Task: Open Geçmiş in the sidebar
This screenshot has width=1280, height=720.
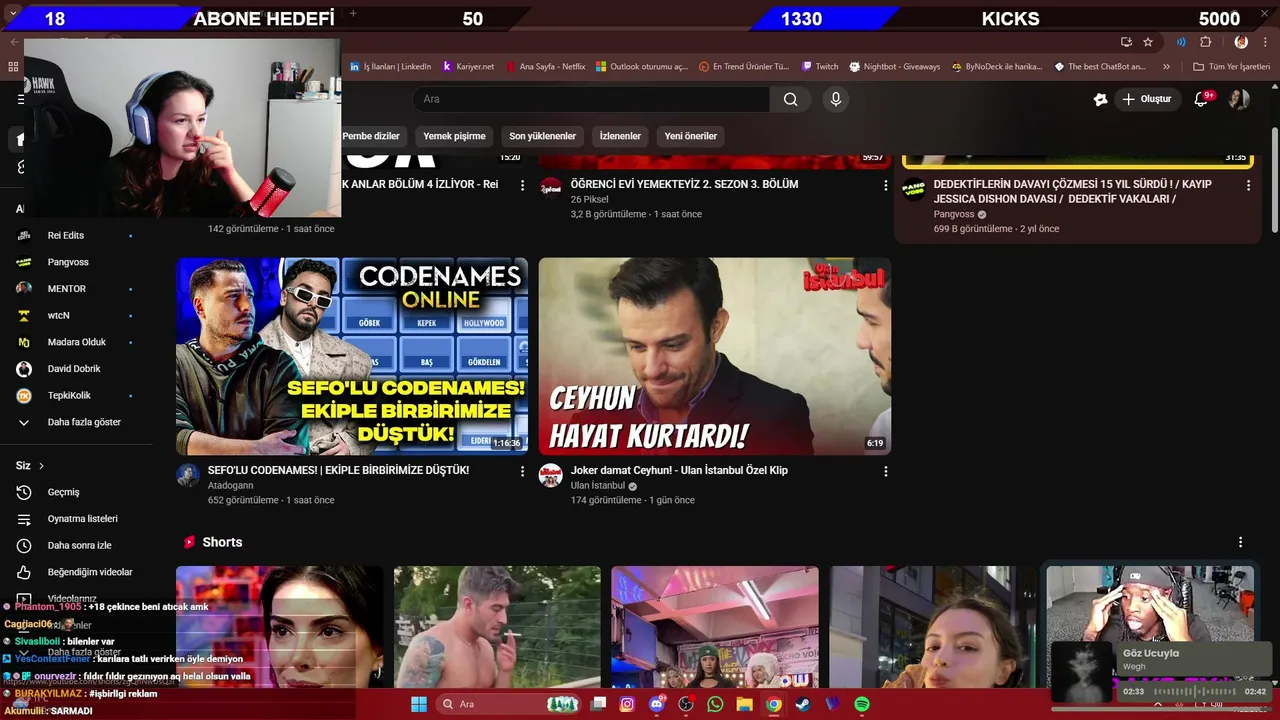Action: click(x=63, y=492)
